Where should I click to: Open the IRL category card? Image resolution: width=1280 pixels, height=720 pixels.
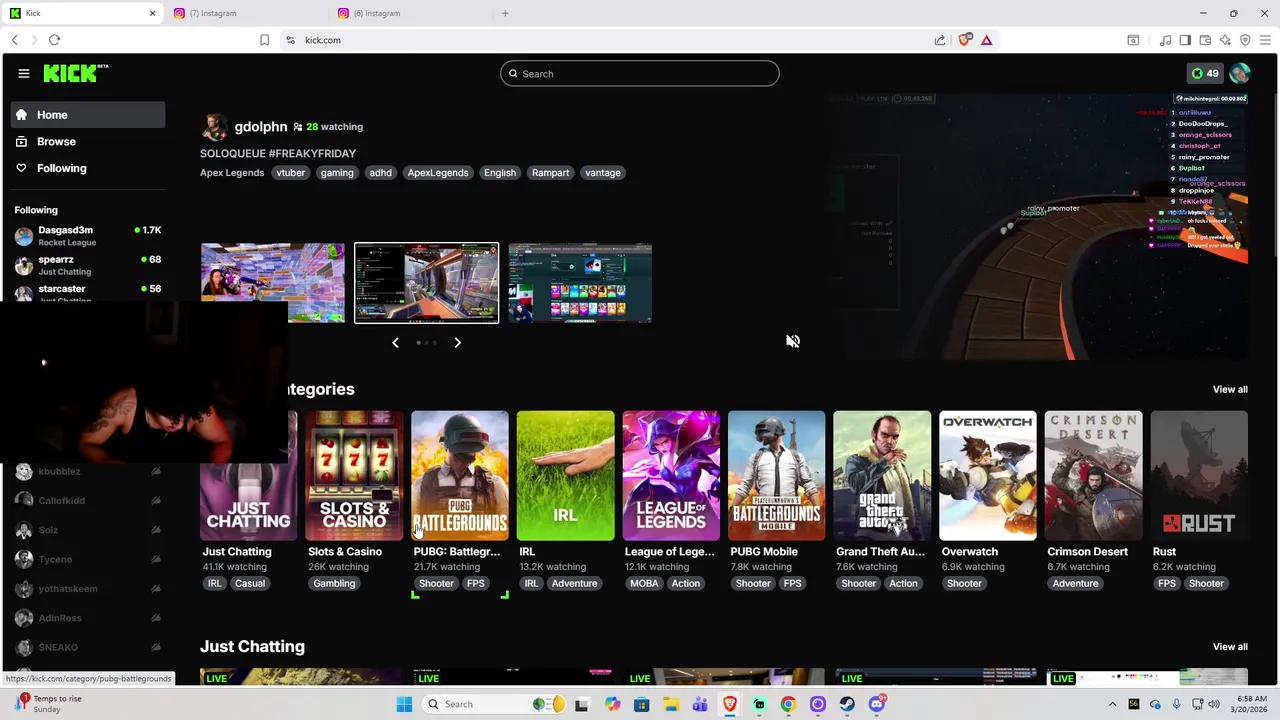[565, 476]
